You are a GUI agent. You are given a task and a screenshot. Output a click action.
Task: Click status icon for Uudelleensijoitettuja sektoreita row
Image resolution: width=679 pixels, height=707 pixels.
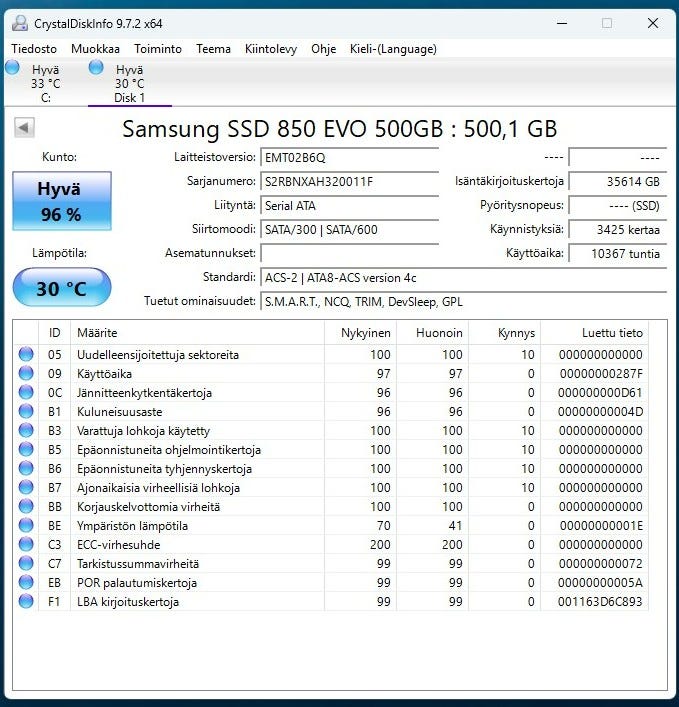tap(26, 355)
